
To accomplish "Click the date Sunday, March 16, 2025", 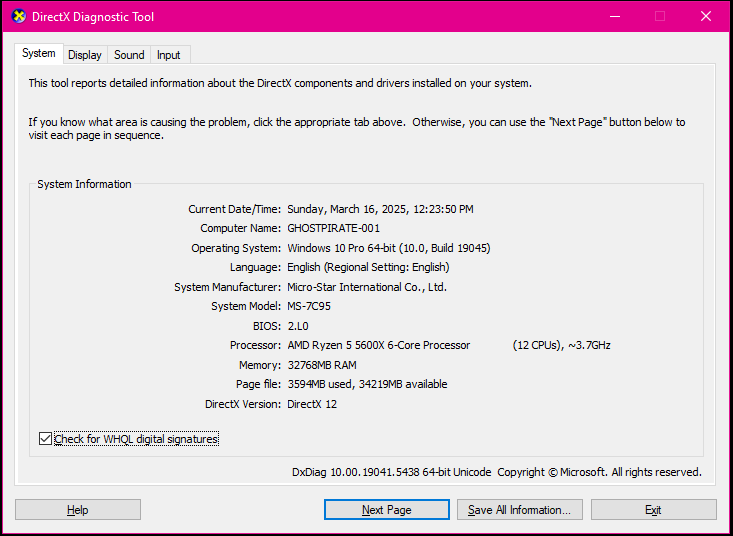I will click(x=347, y=209).
